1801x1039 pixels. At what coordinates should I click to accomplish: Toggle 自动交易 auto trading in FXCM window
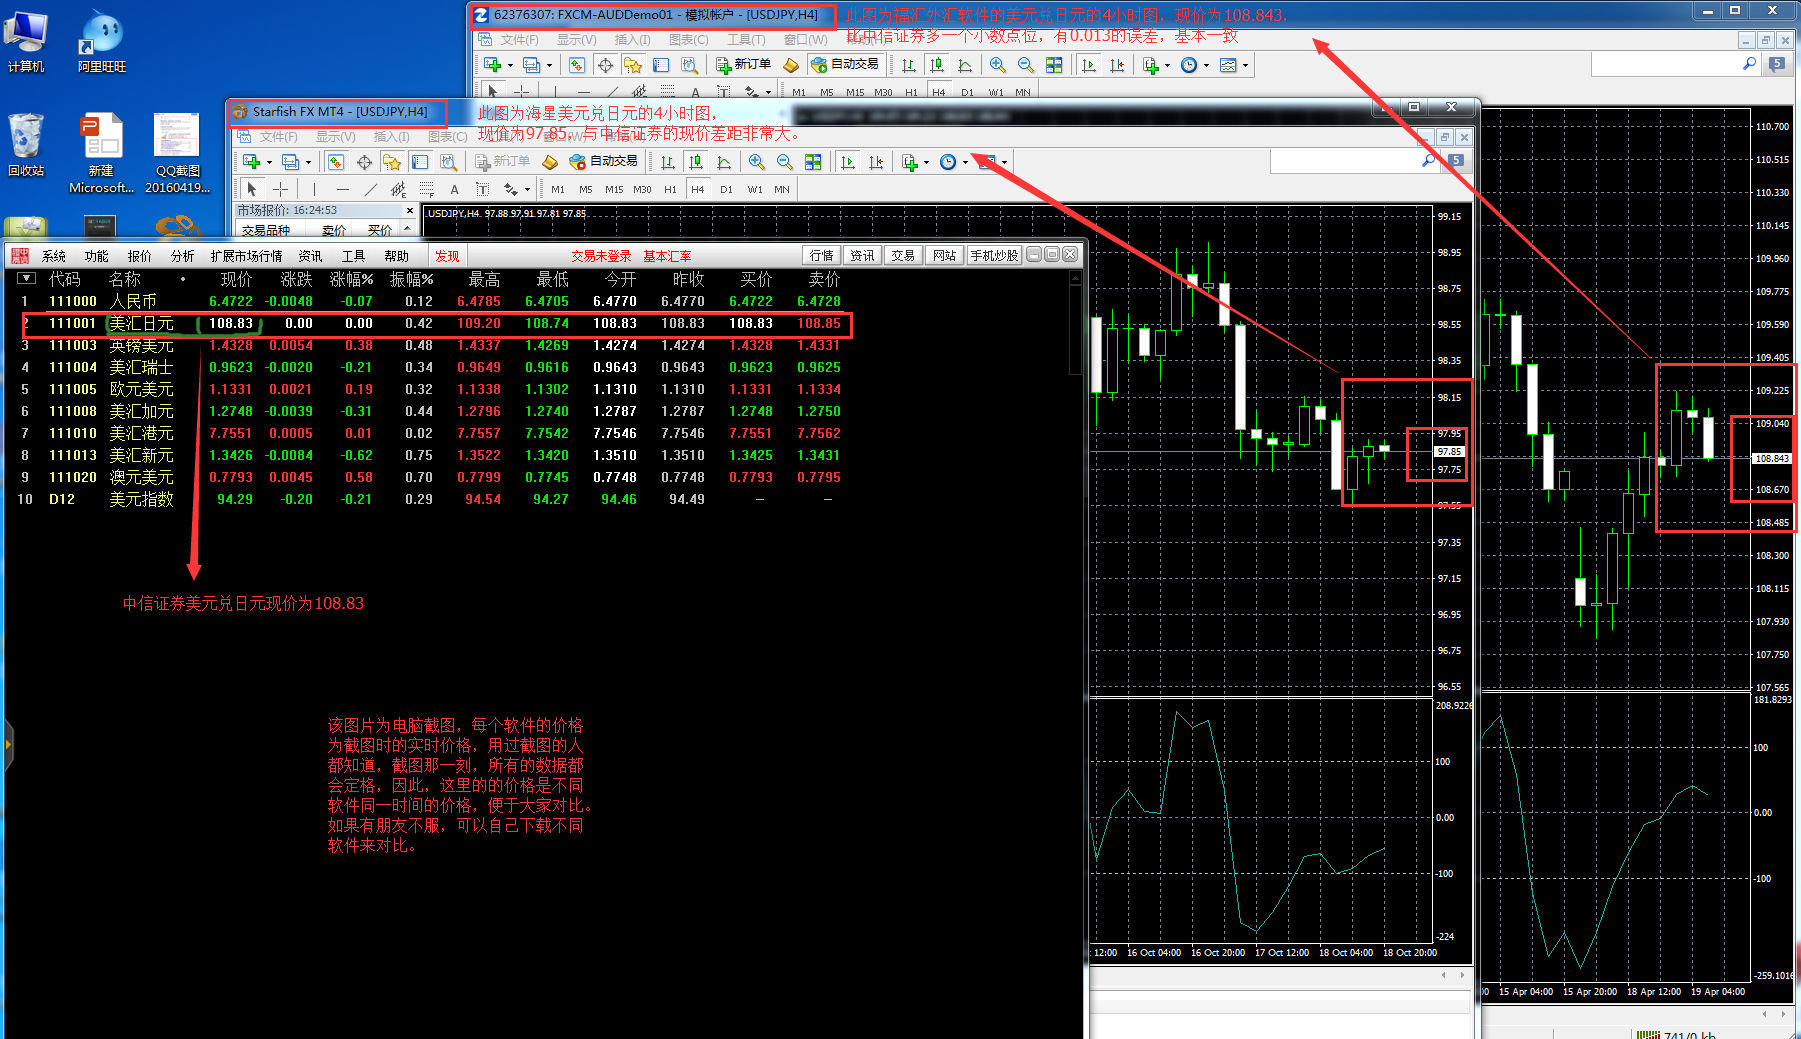pos(844,64)
